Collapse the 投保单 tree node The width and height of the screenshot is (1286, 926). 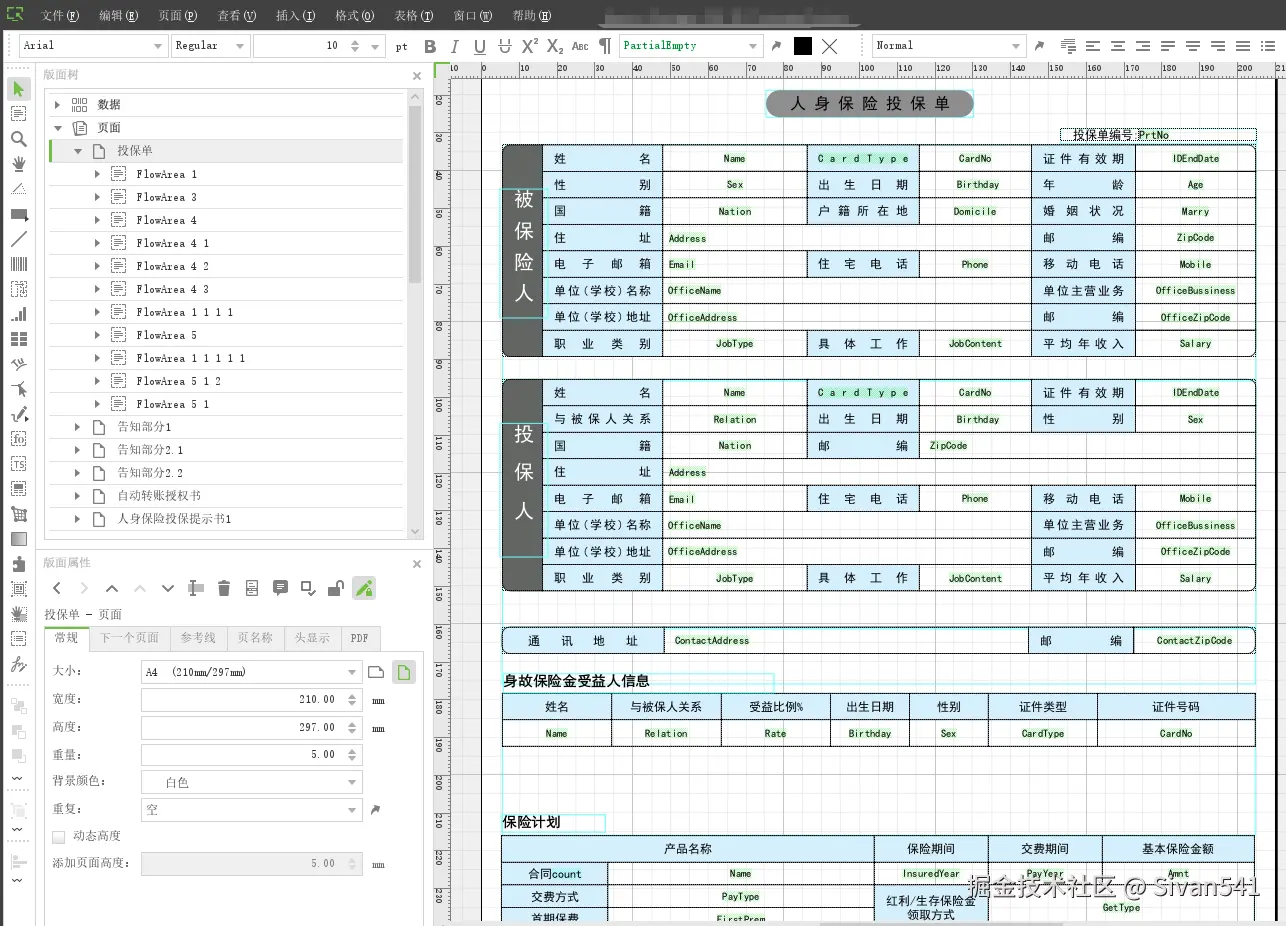pos(77,152)
